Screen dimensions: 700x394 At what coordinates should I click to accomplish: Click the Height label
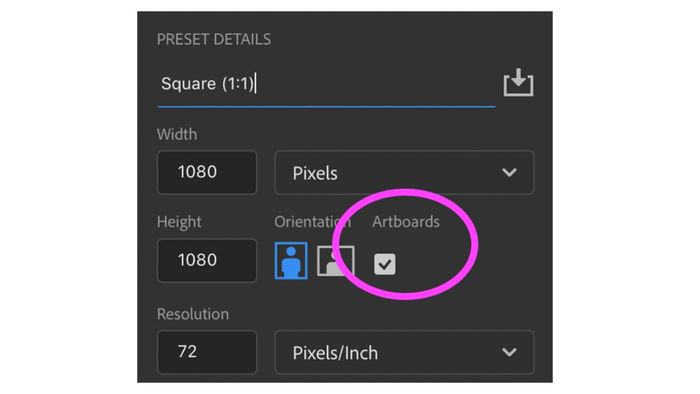pos(179,222)
